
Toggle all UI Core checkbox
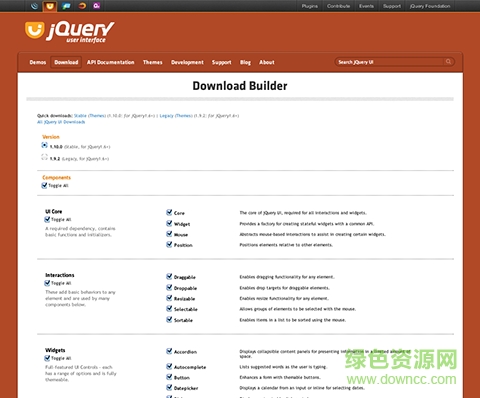point(47,219)
